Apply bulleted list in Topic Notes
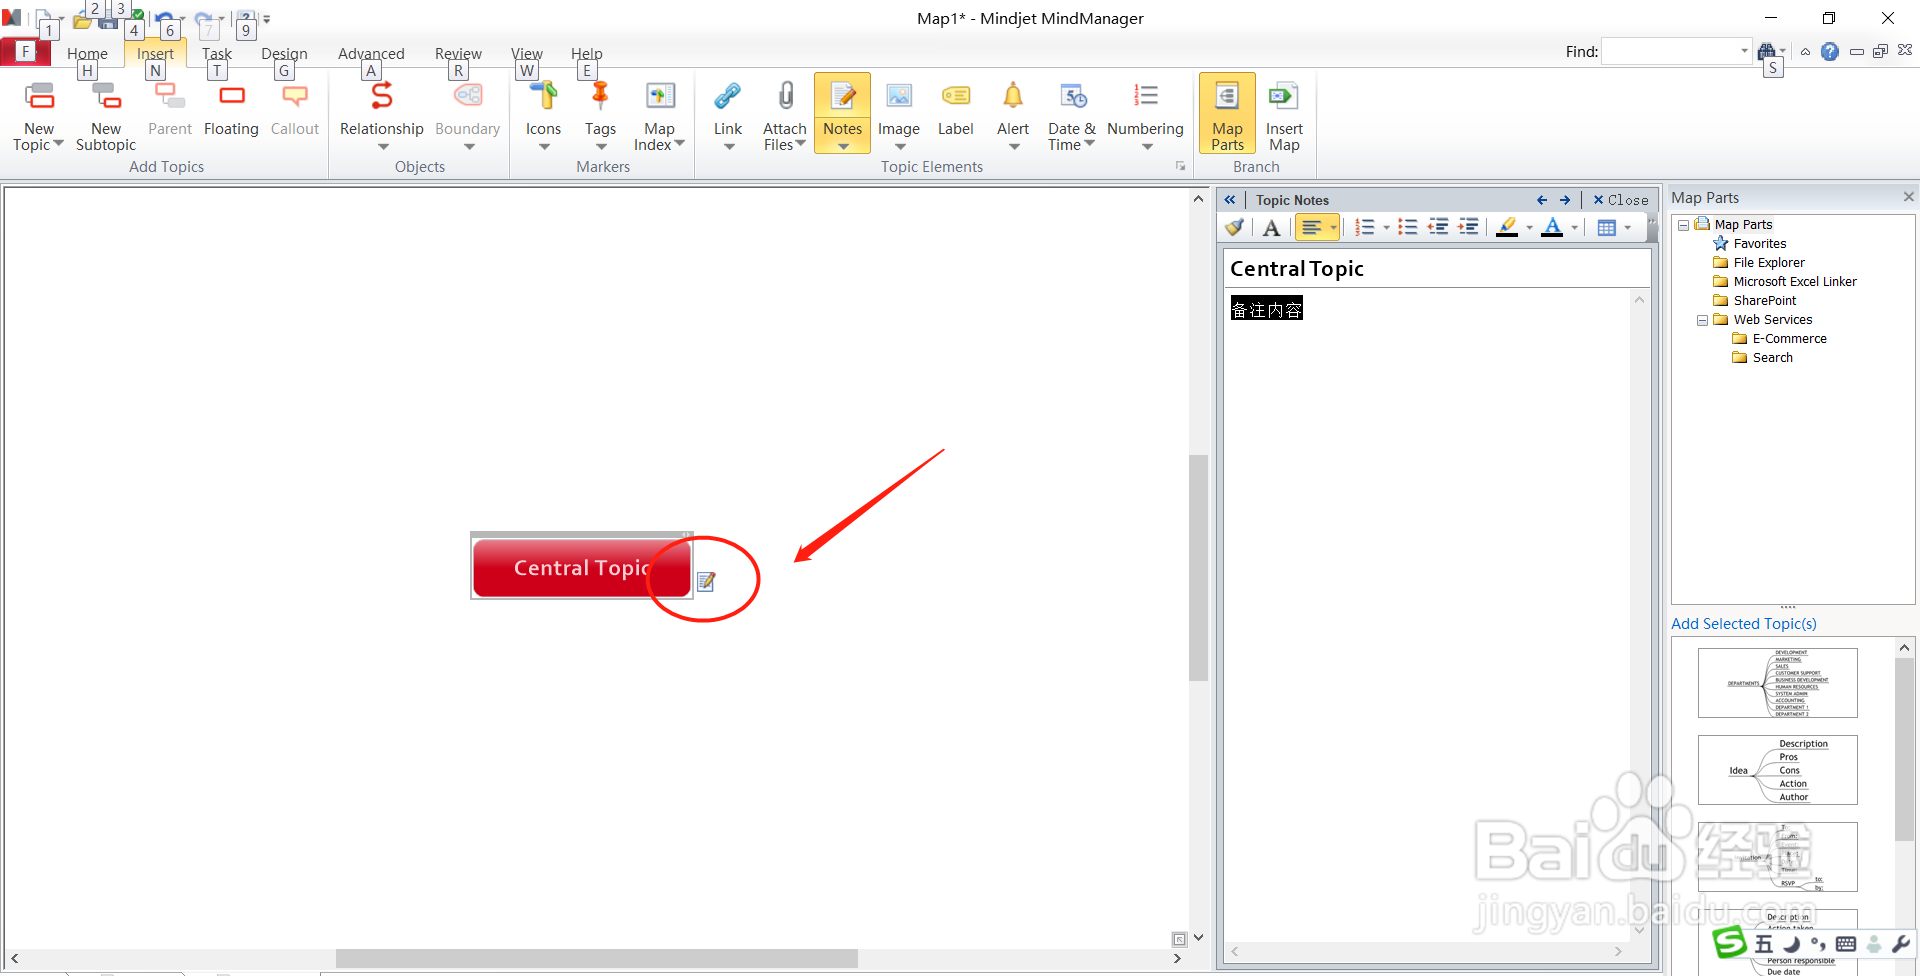Viewport: 1920px width, 976px height. 1408,228
